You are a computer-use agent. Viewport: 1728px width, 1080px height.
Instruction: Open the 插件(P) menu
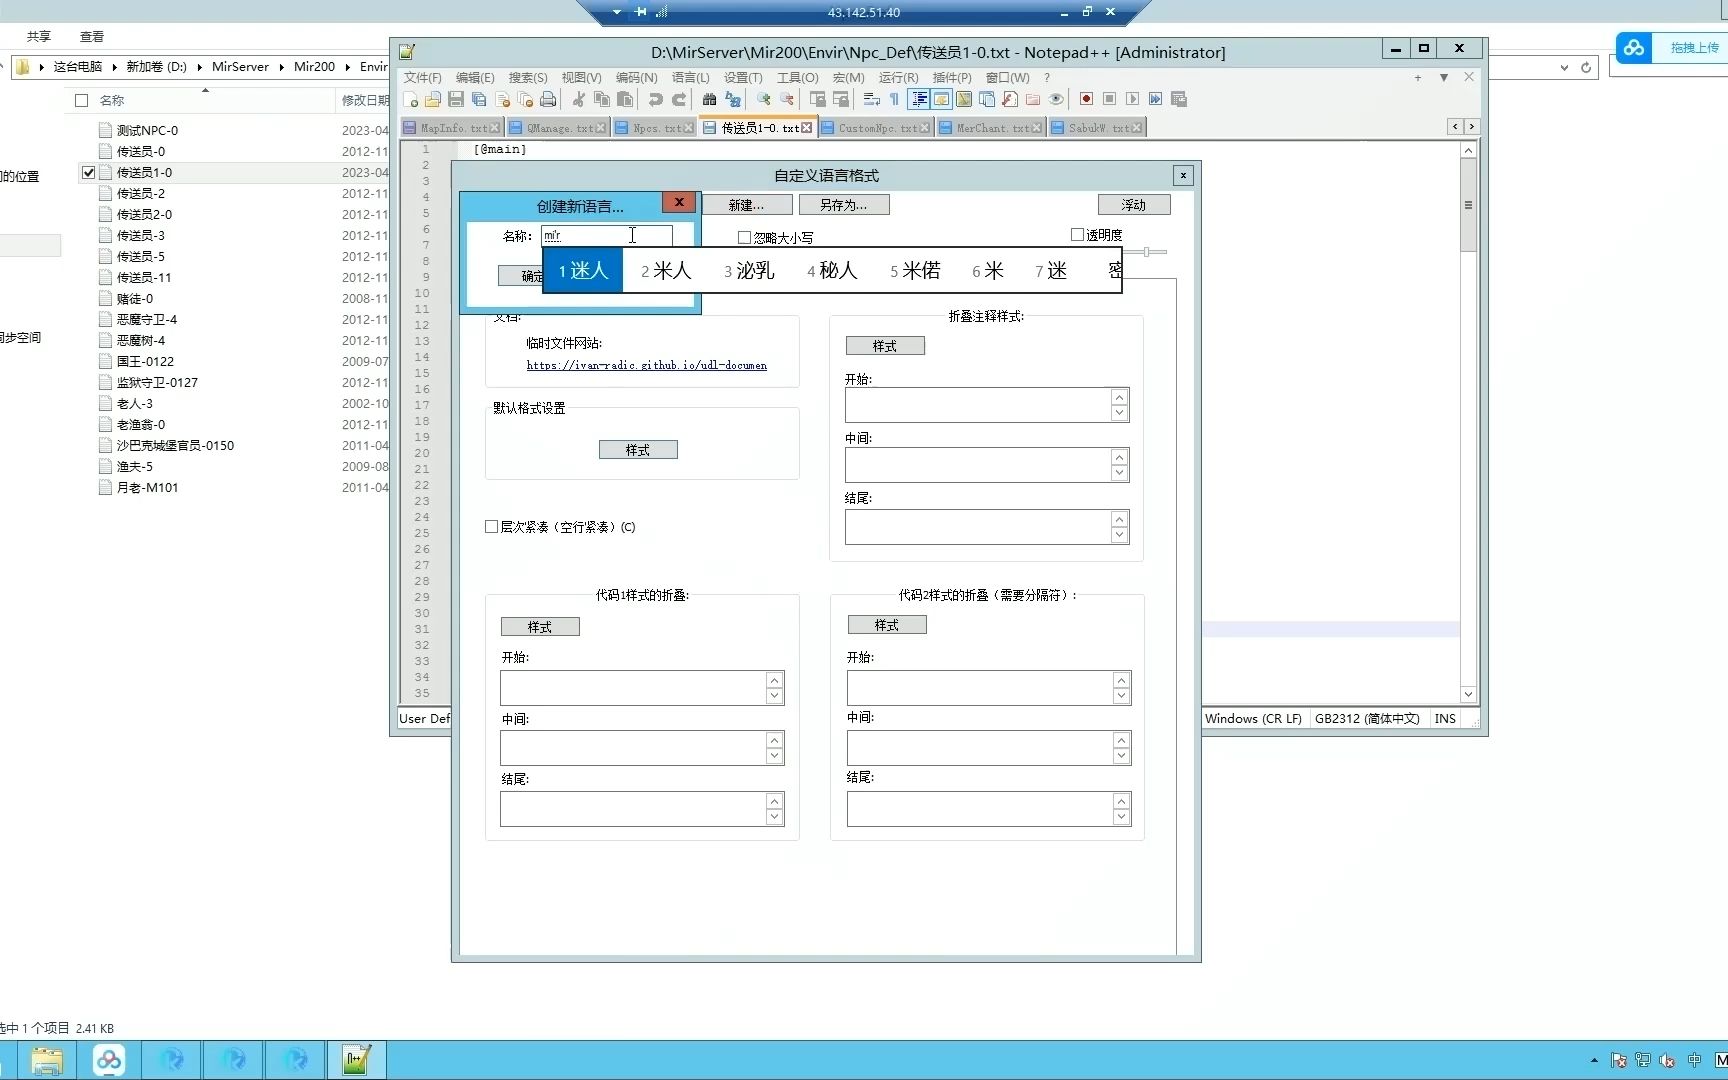pos(952,77)
